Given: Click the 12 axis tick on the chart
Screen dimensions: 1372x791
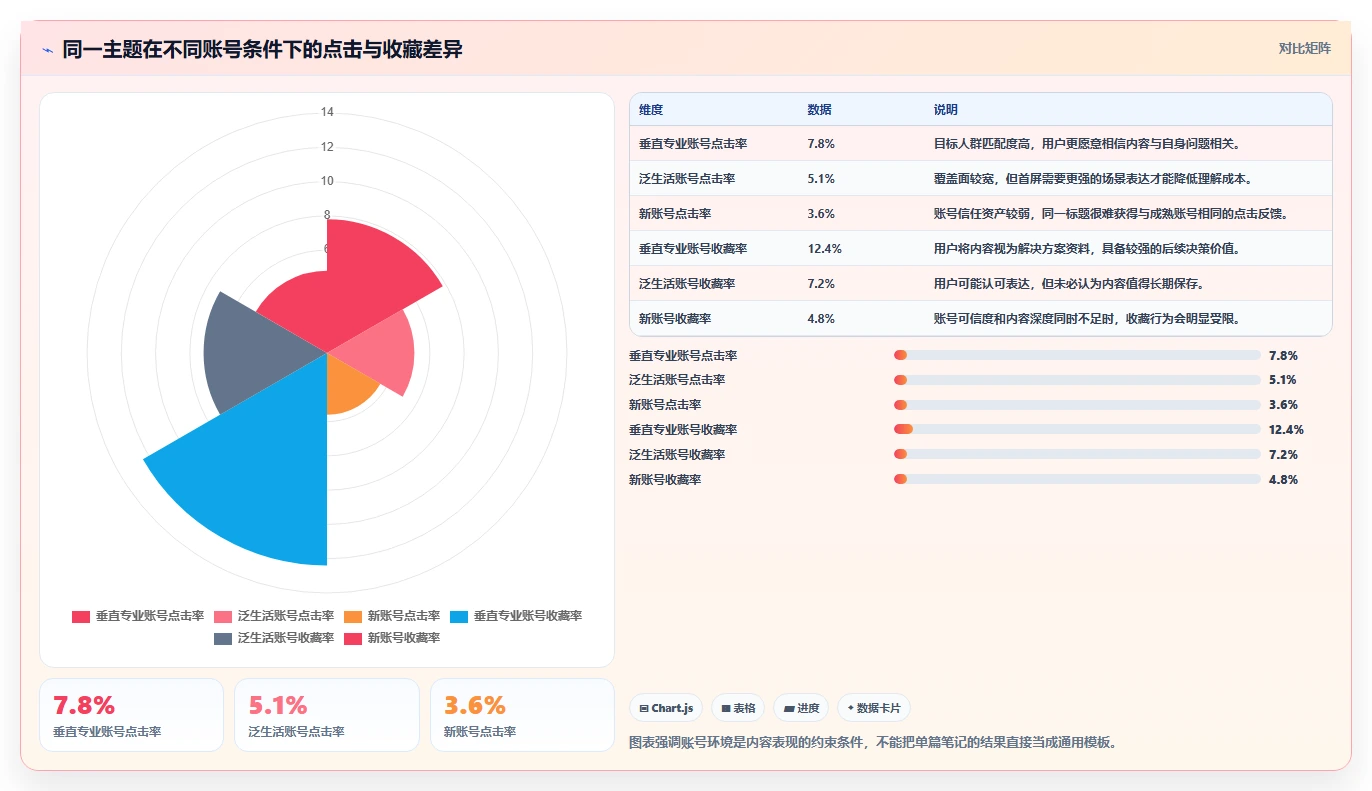Looking at the screenshot, I should pyautogui.click(x=327, y=147).
